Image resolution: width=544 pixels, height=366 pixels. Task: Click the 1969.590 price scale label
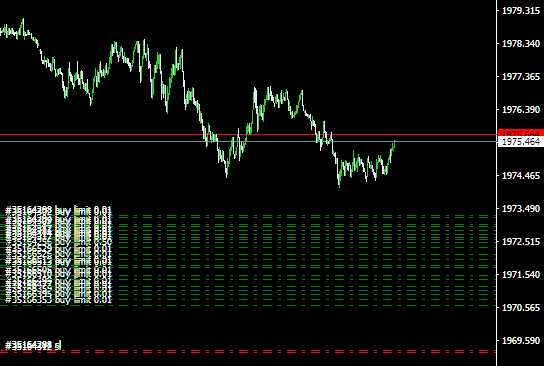[x=521, y=340]
